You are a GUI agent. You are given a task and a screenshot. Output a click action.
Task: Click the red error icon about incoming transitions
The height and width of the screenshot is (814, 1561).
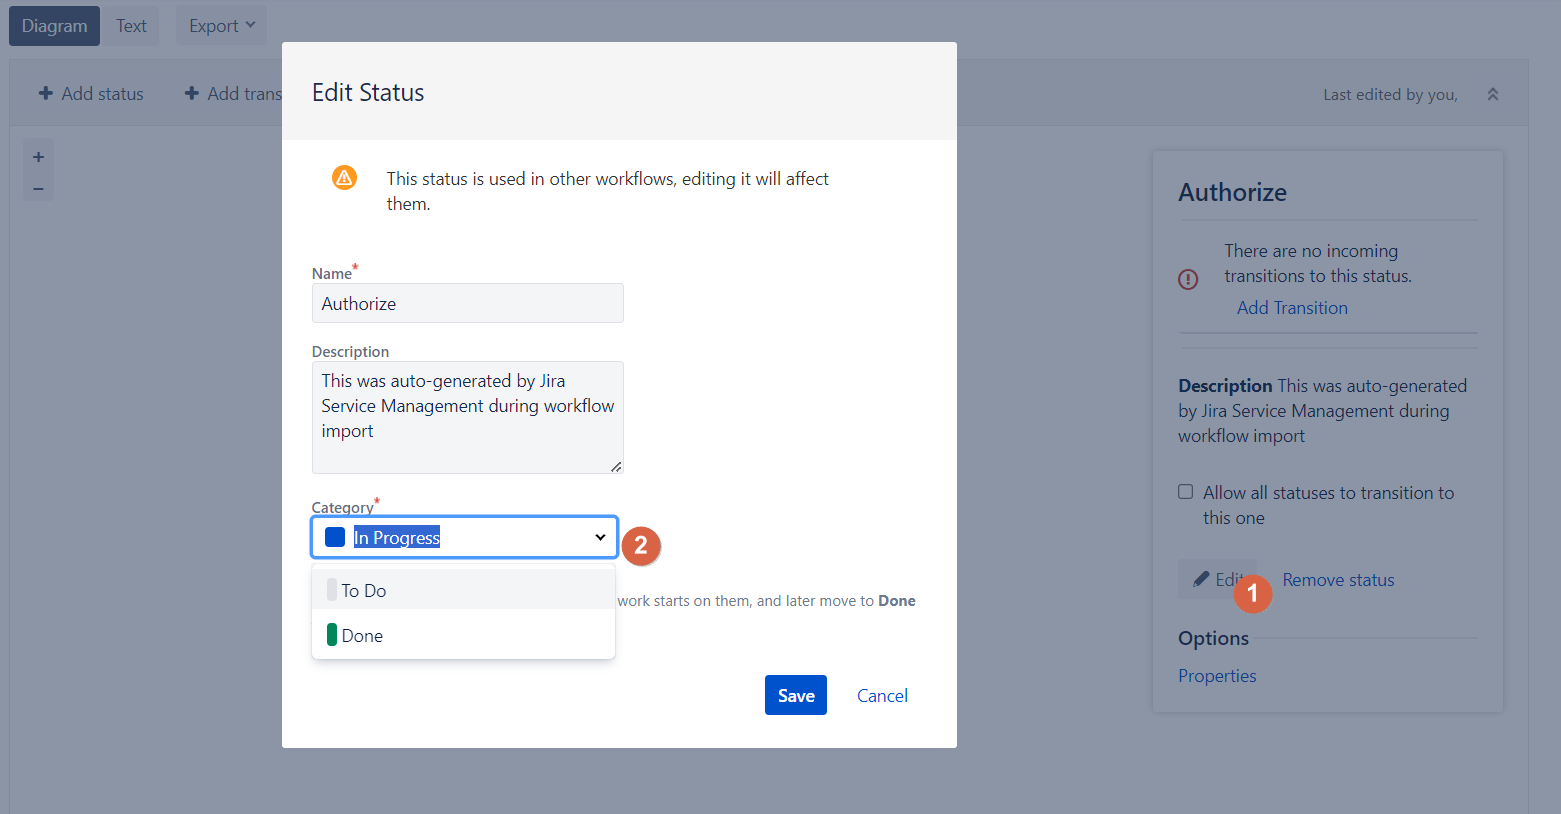tap(1188, 279)
